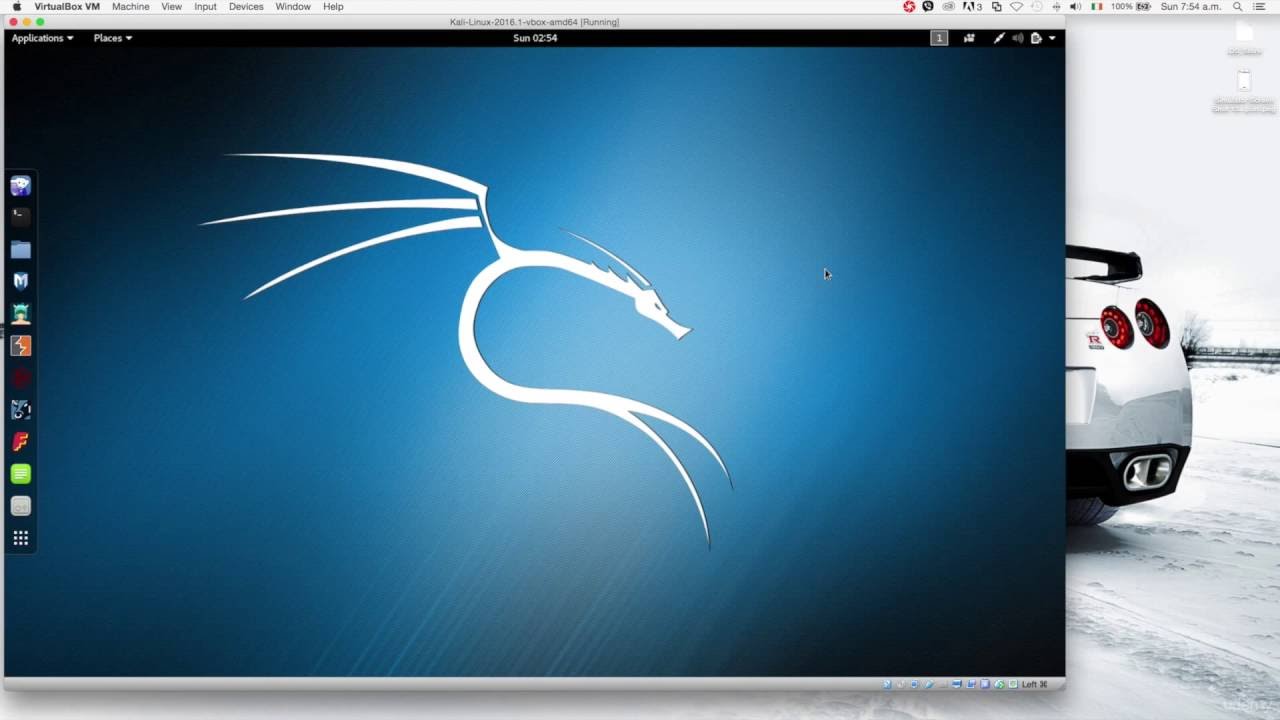Open the Input menu

click(x=205, y=6)
